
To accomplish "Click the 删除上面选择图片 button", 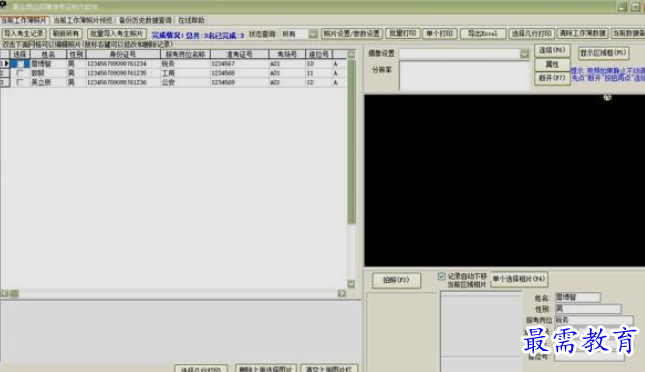I will pos(265,368).
